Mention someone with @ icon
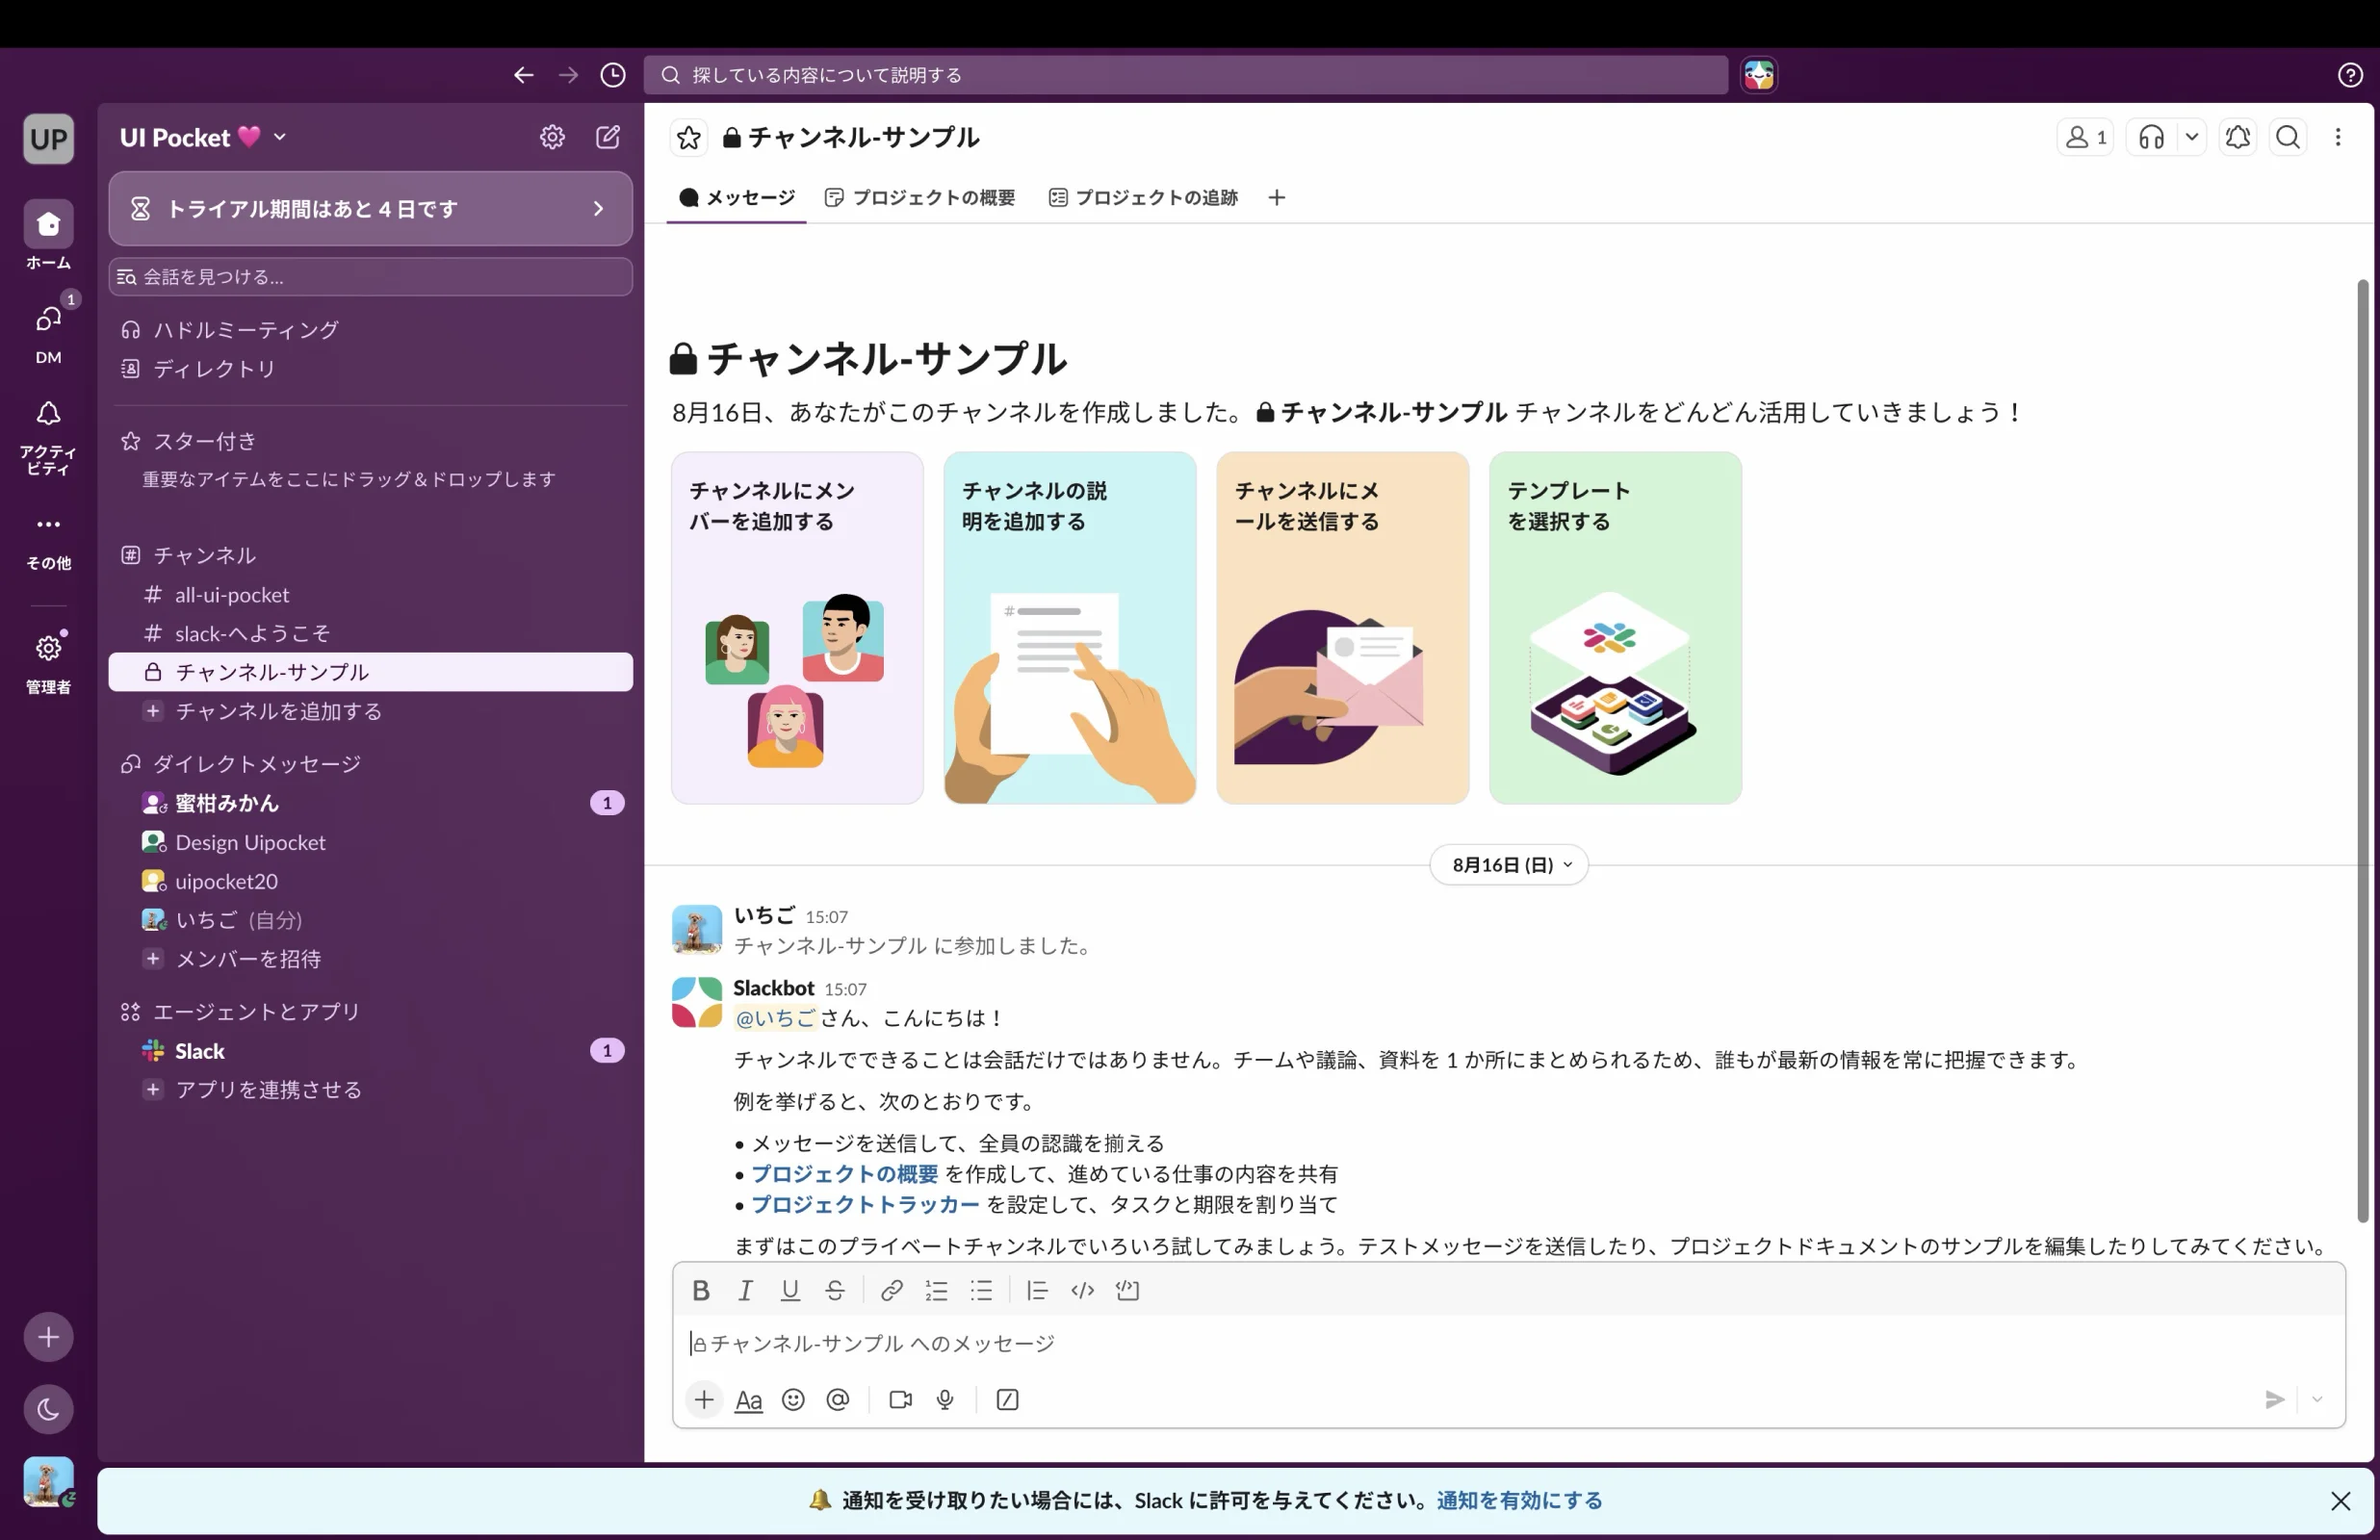 838,1399
